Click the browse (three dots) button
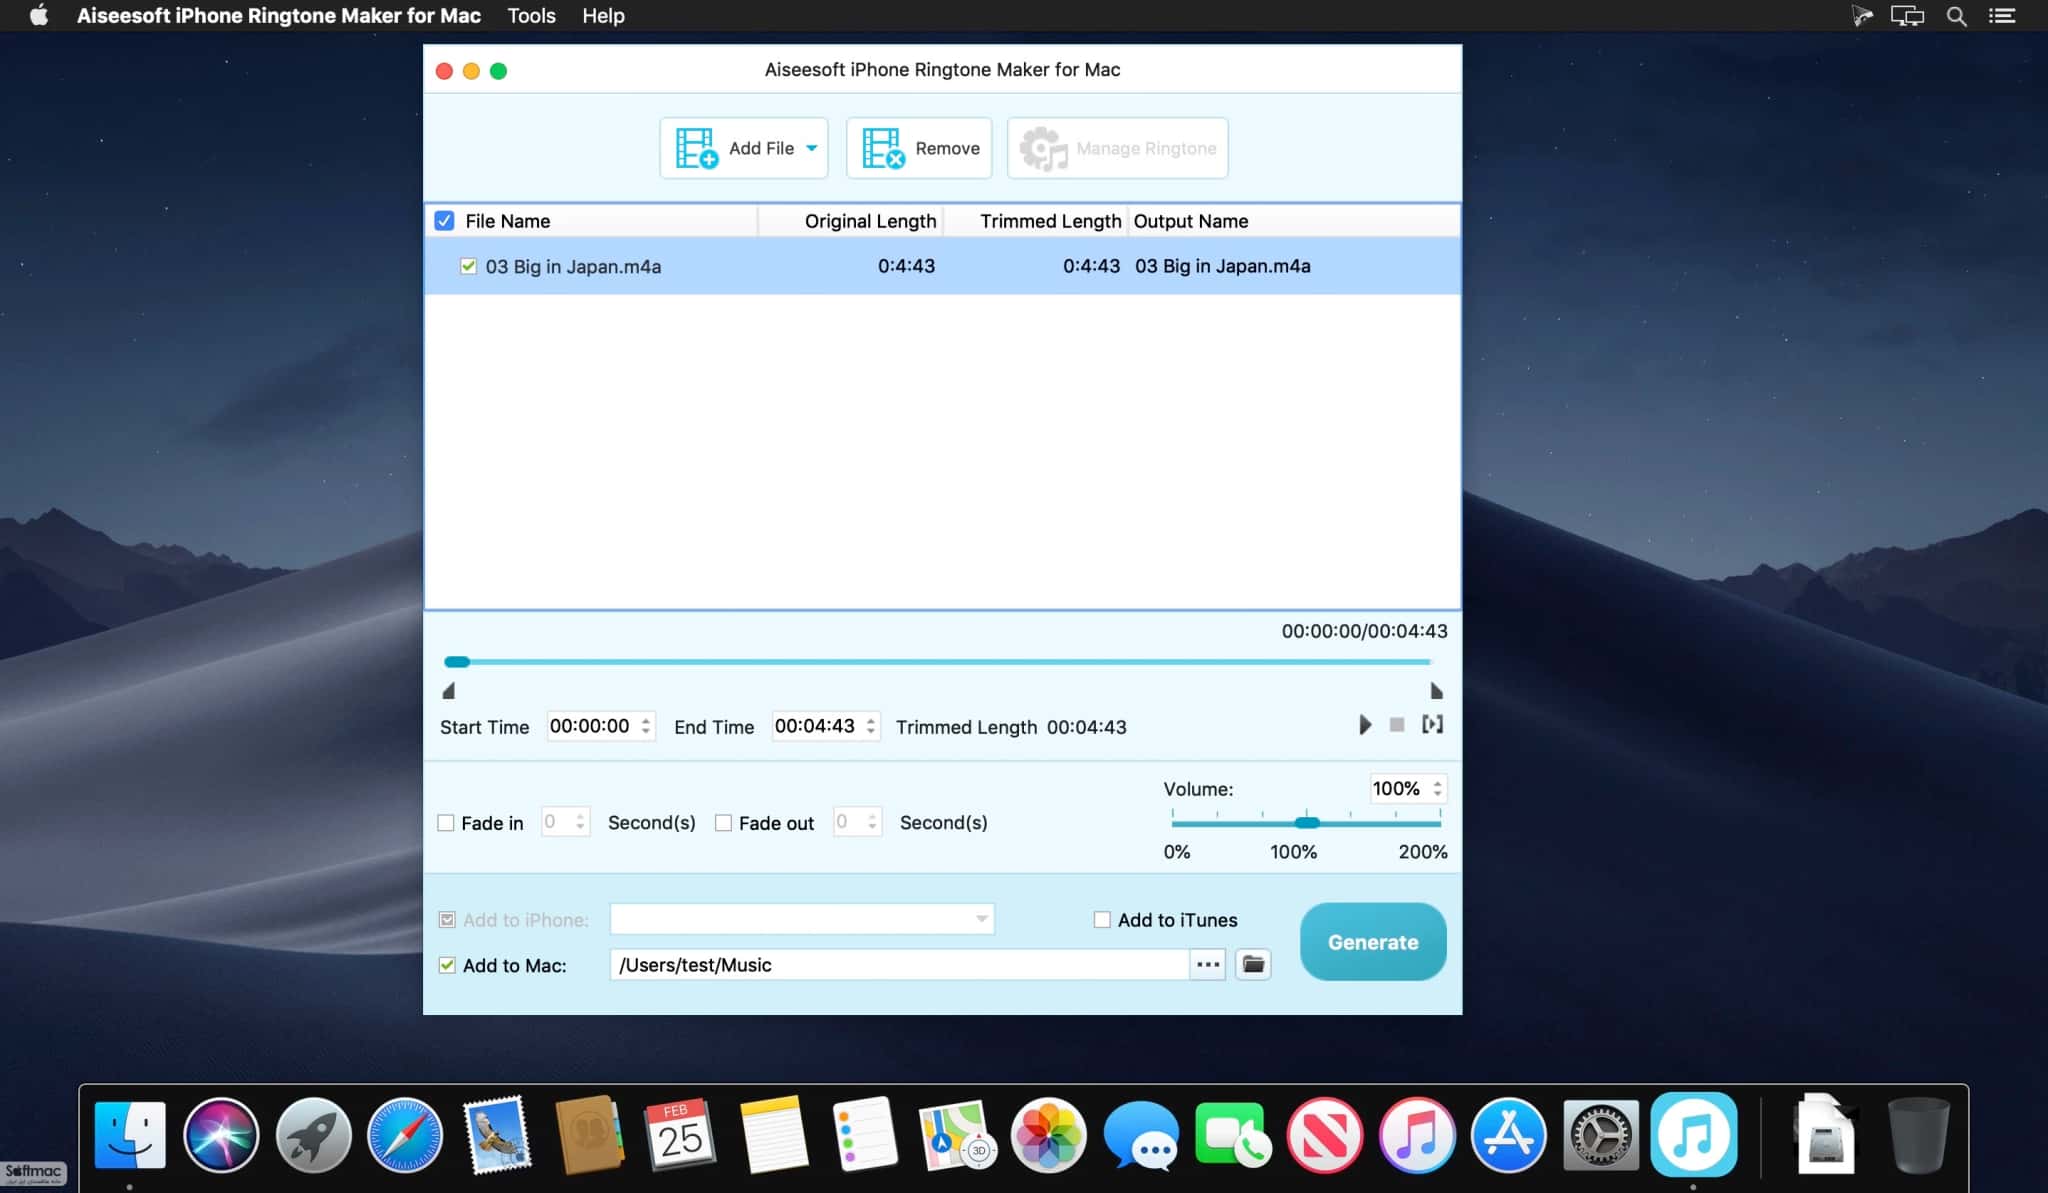2048x1193 pixels. click(1208, 965)
